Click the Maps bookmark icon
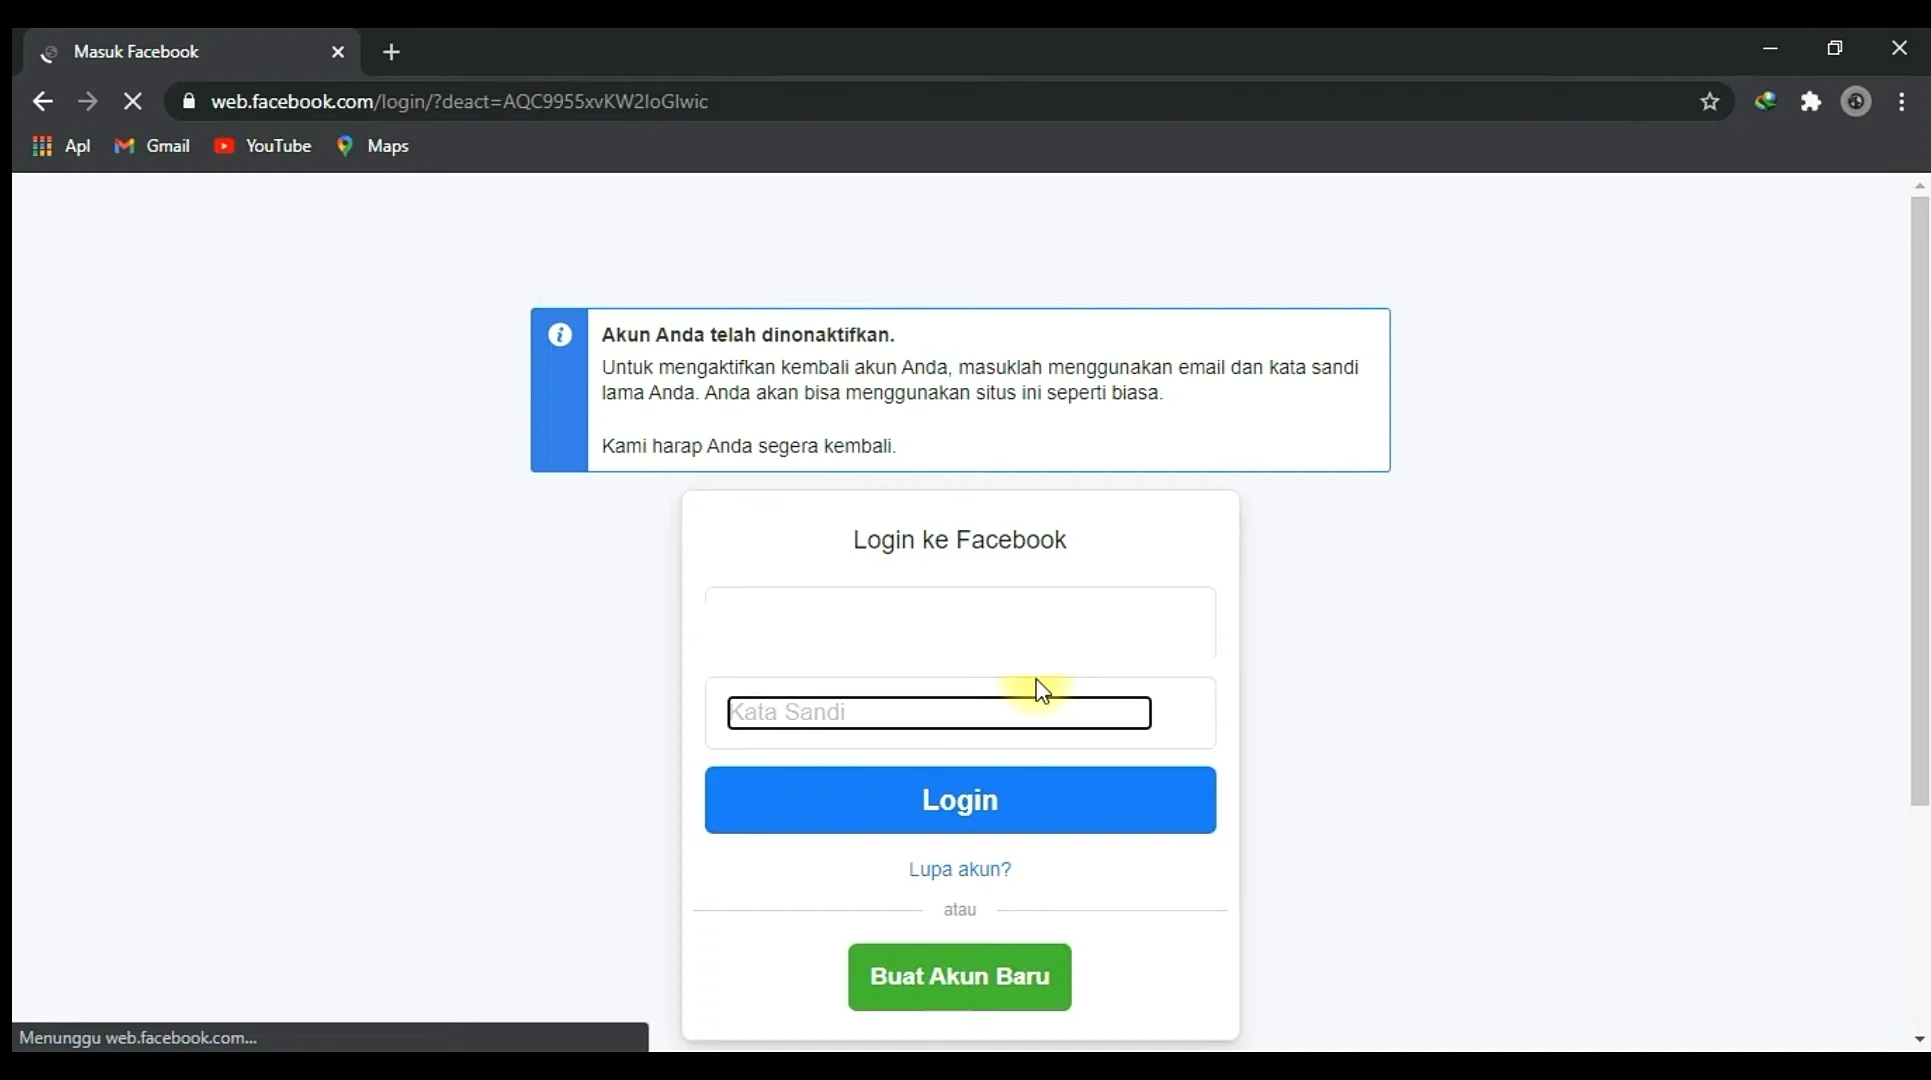1931x1080 pixels. (346, 145)
